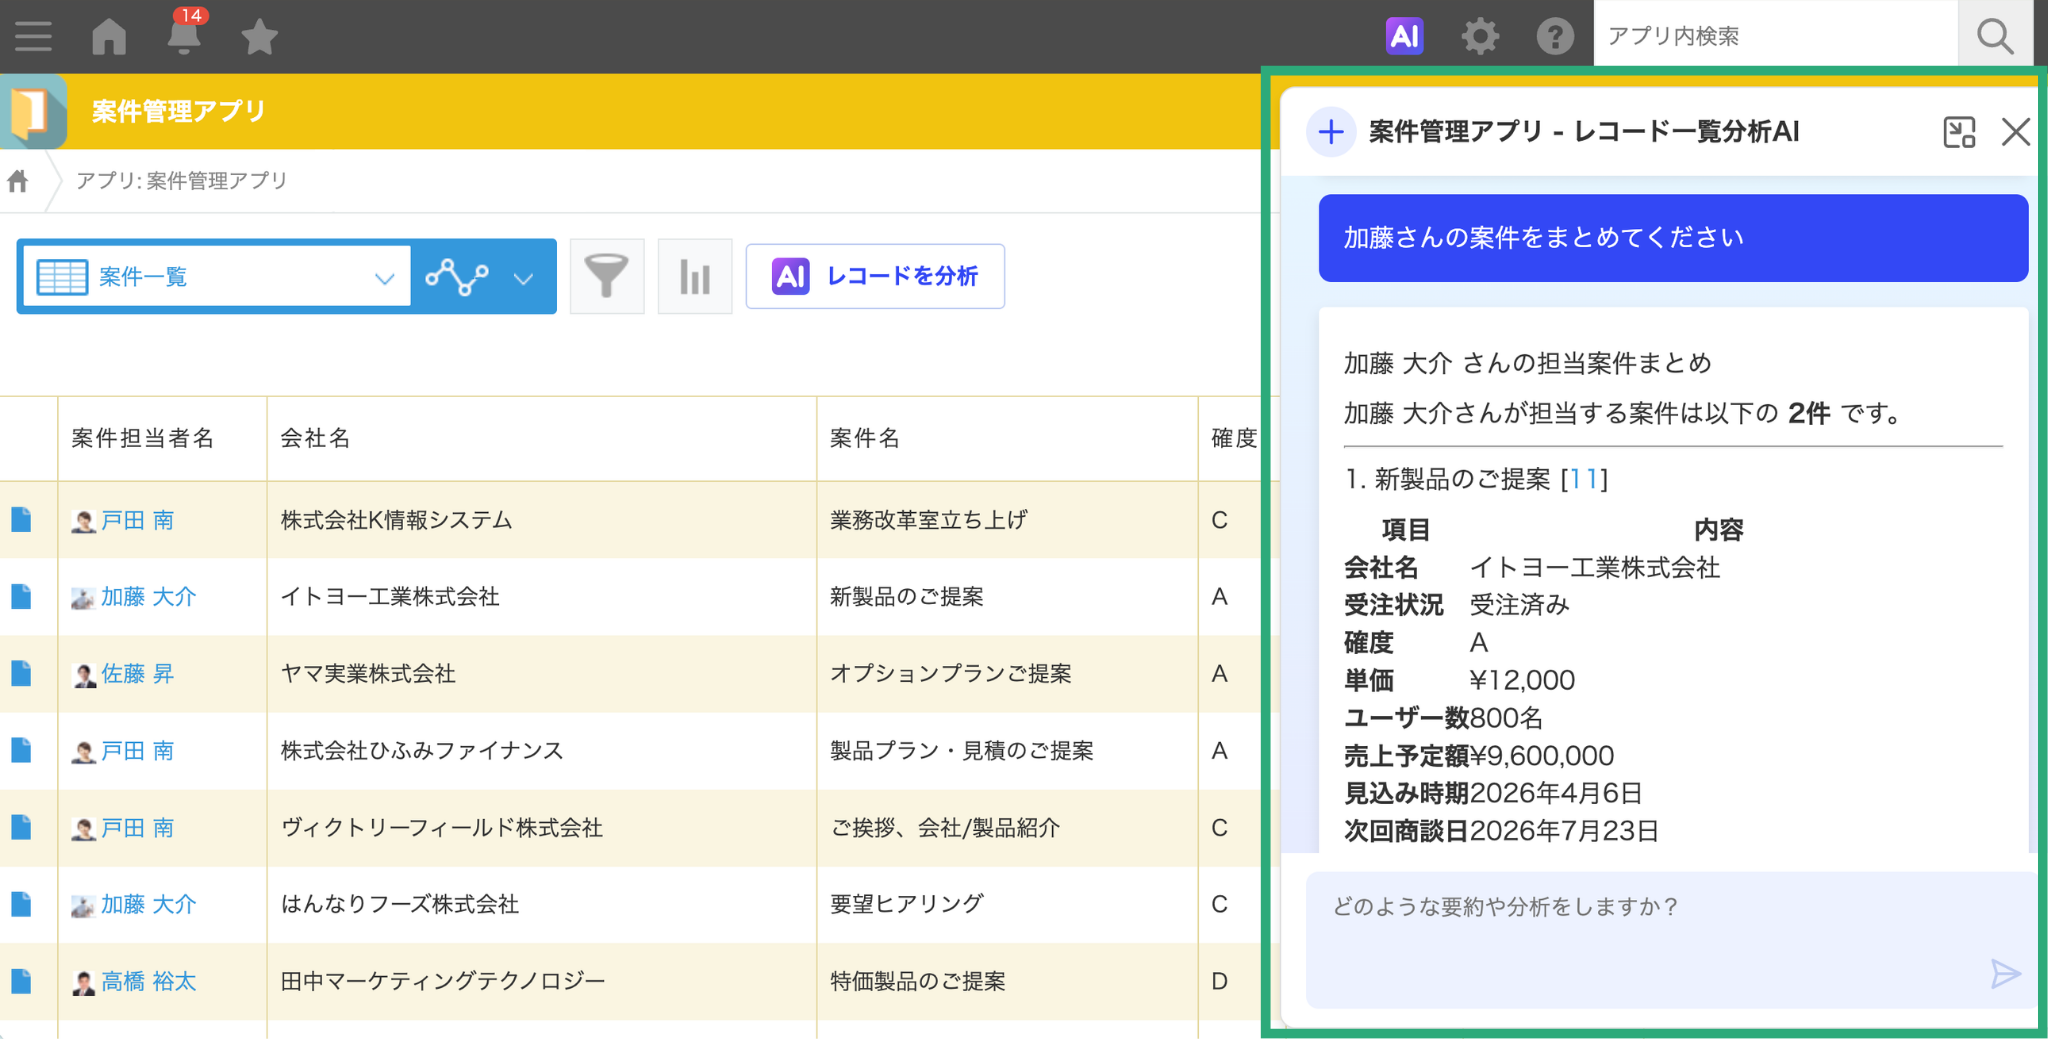Open the アプリ: 案件管理アプリ breadcrumb link

point(181,181)
